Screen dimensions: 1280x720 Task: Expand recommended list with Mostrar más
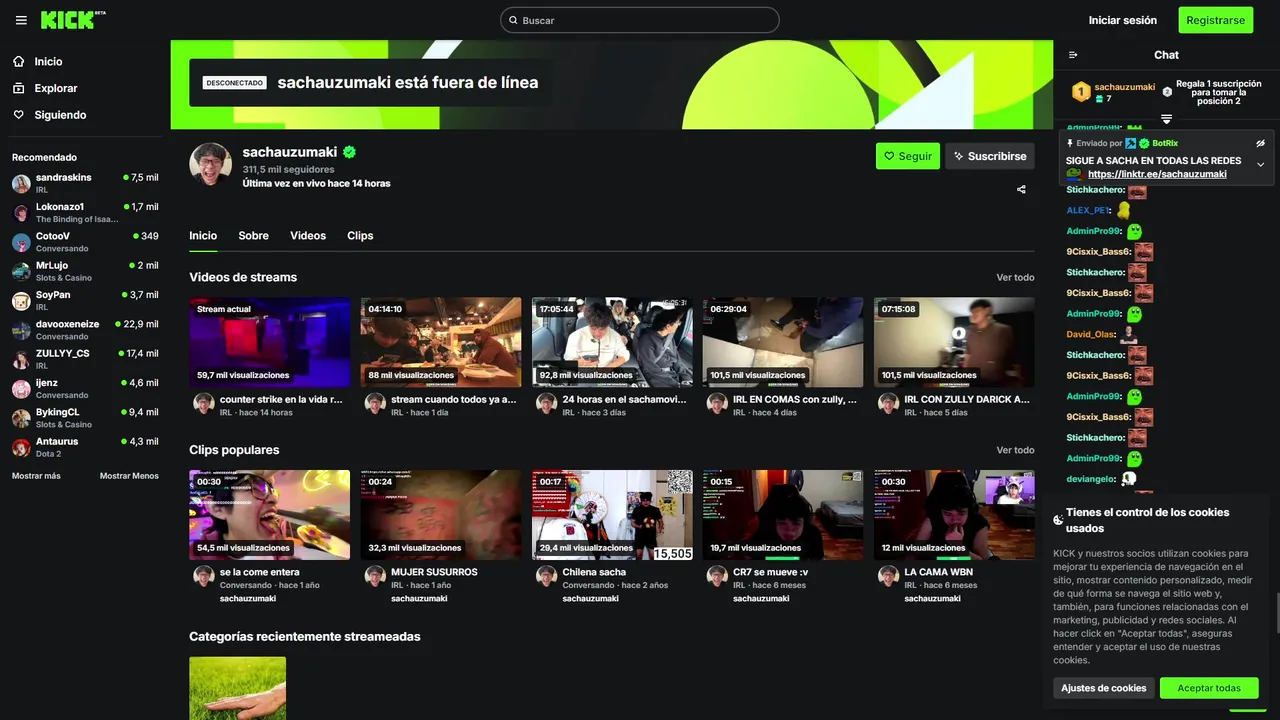pyautogui.click(x=36, y=476)
